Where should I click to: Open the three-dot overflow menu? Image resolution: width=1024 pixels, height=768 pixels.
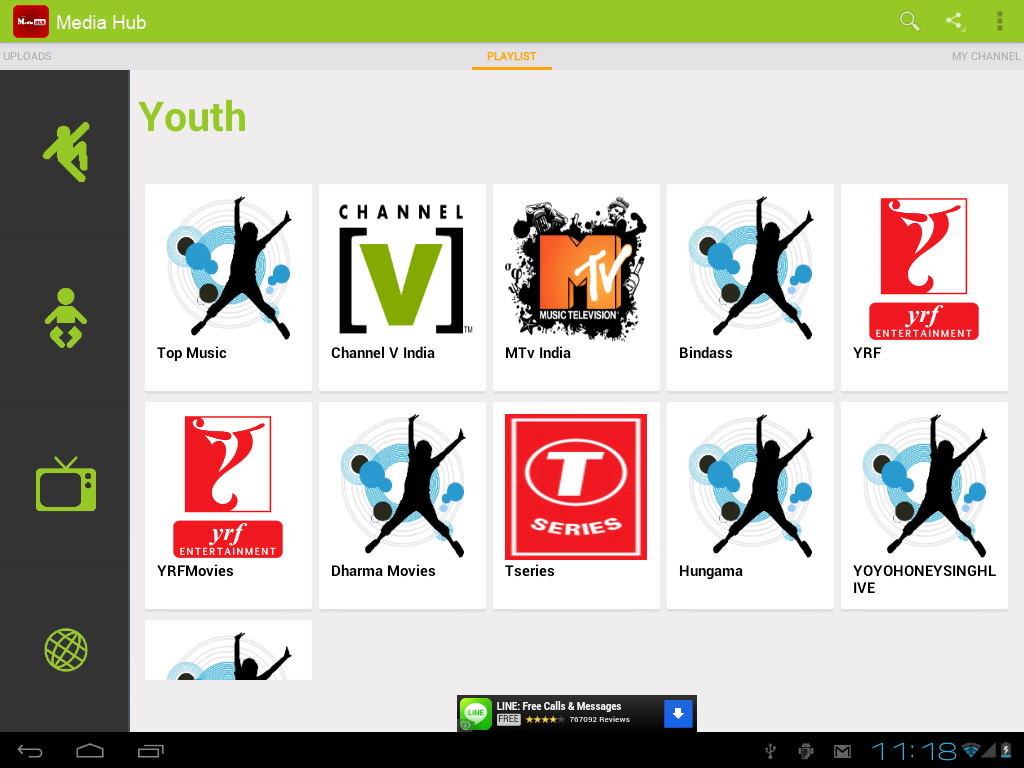click(999, 22)
